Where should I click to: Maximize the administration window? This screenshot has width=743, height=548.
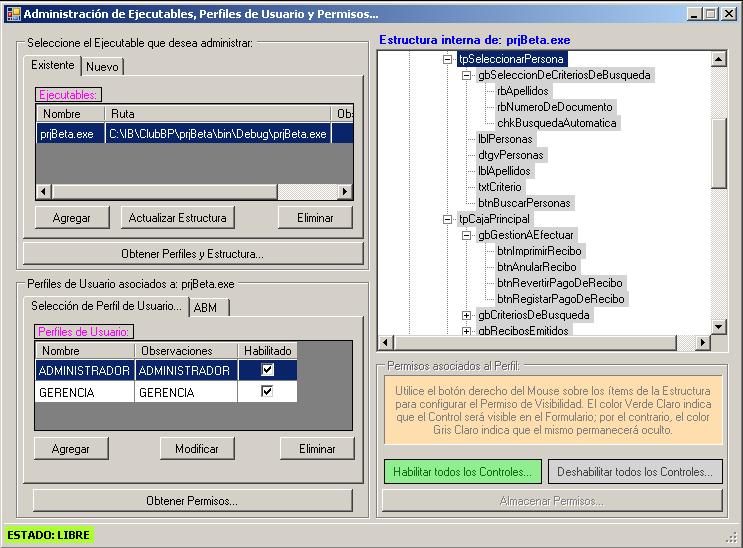[711, 14]
